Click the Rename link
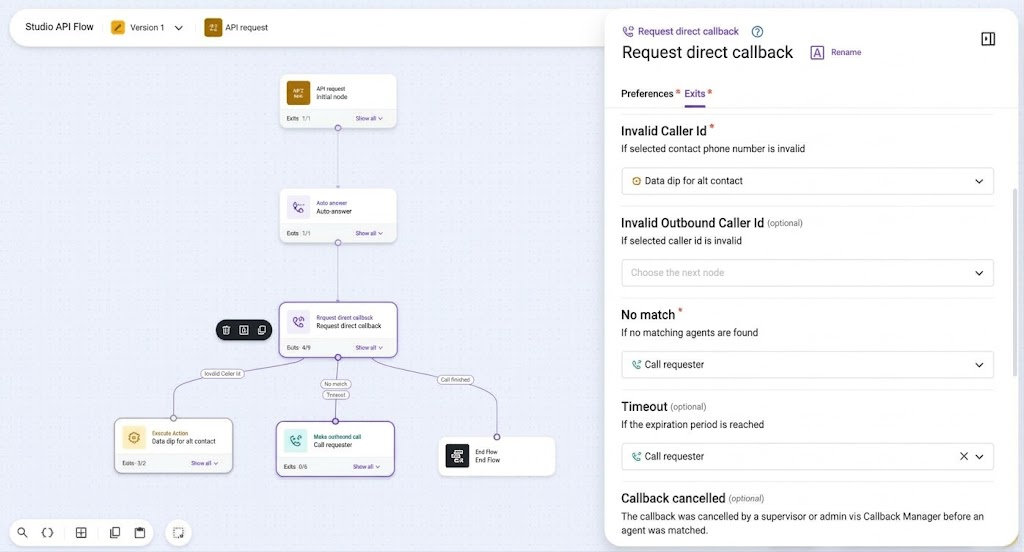Screen dimensions: 1024x552 (846, 52)
